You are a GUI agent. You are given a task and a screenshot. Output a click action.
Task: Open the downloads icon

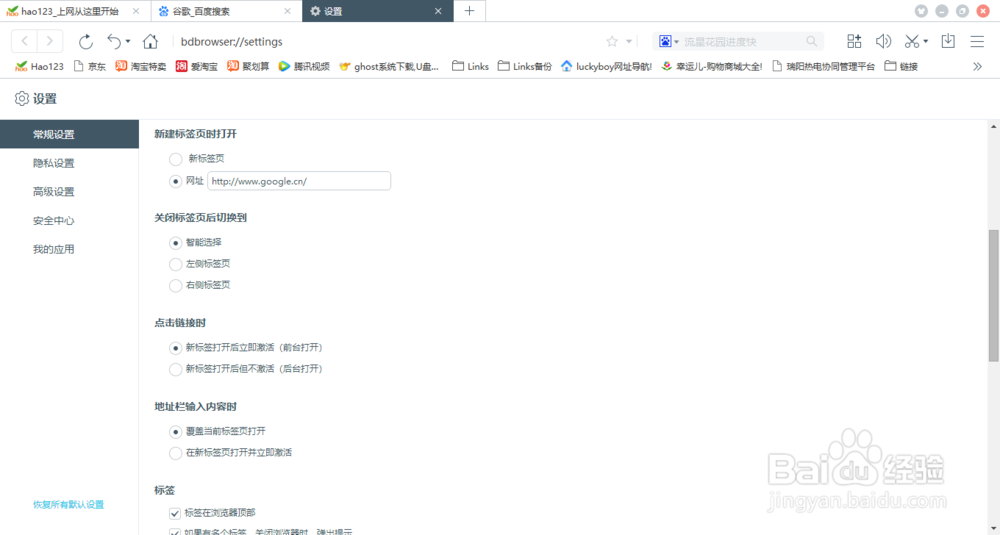(948, 41)
